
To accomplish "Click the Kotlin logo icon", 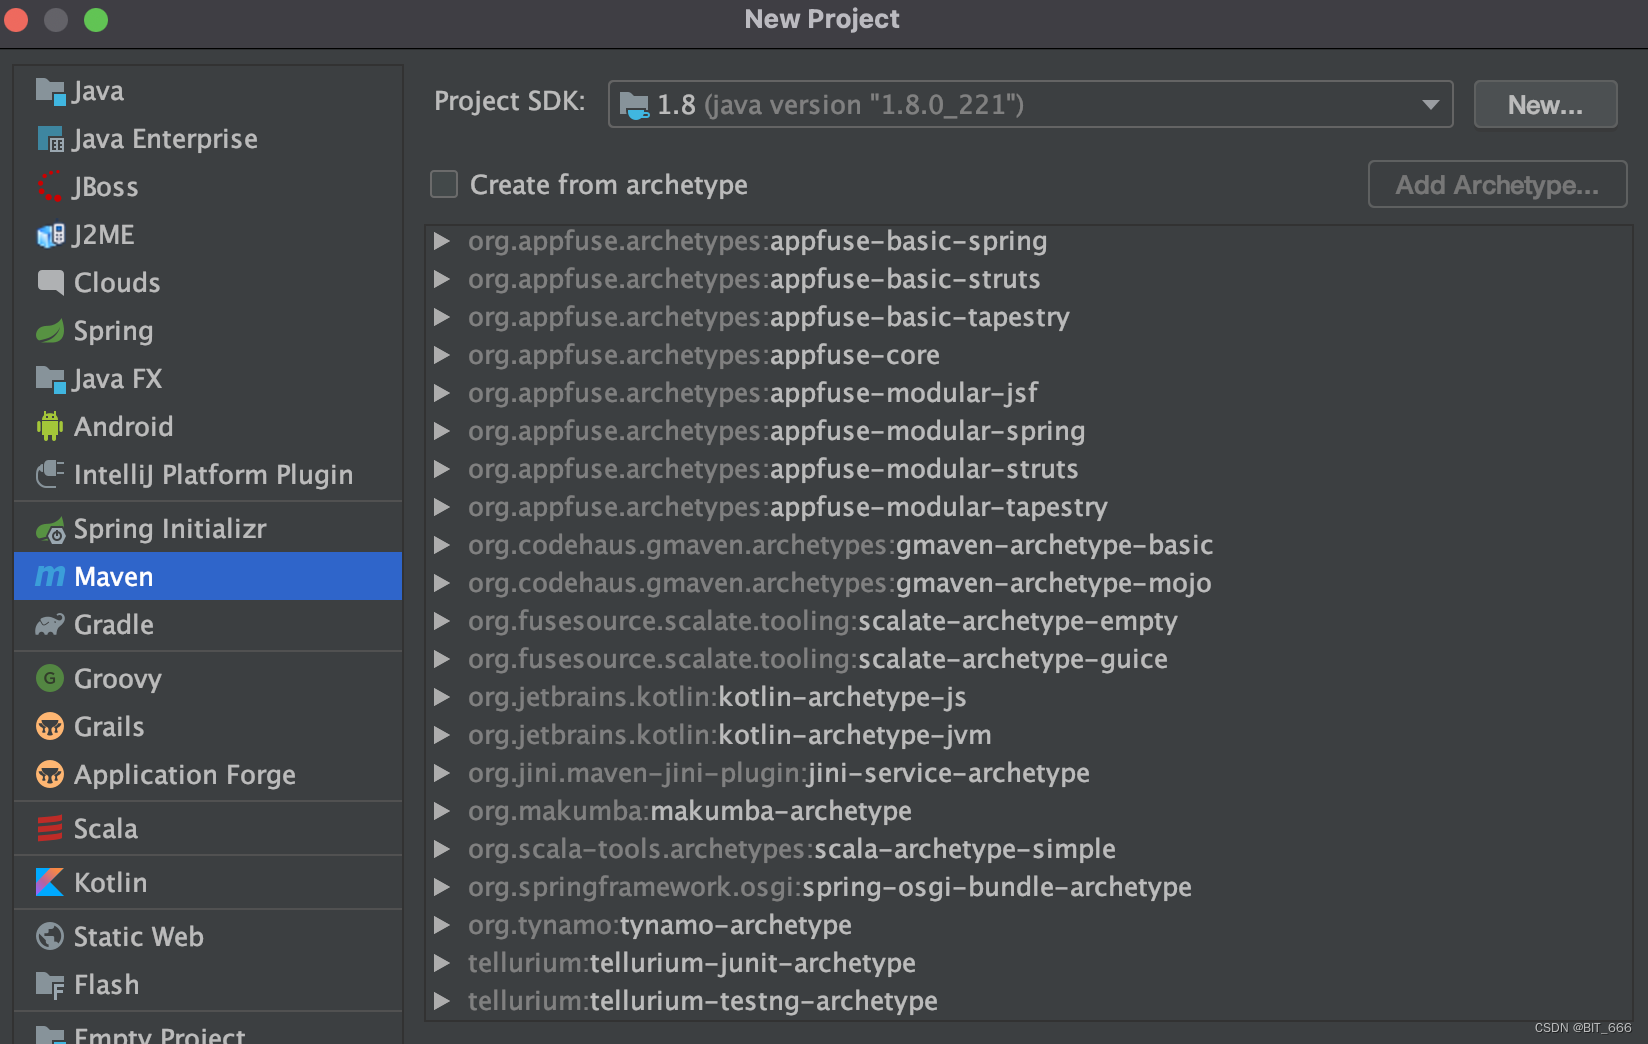I will 50,882.
